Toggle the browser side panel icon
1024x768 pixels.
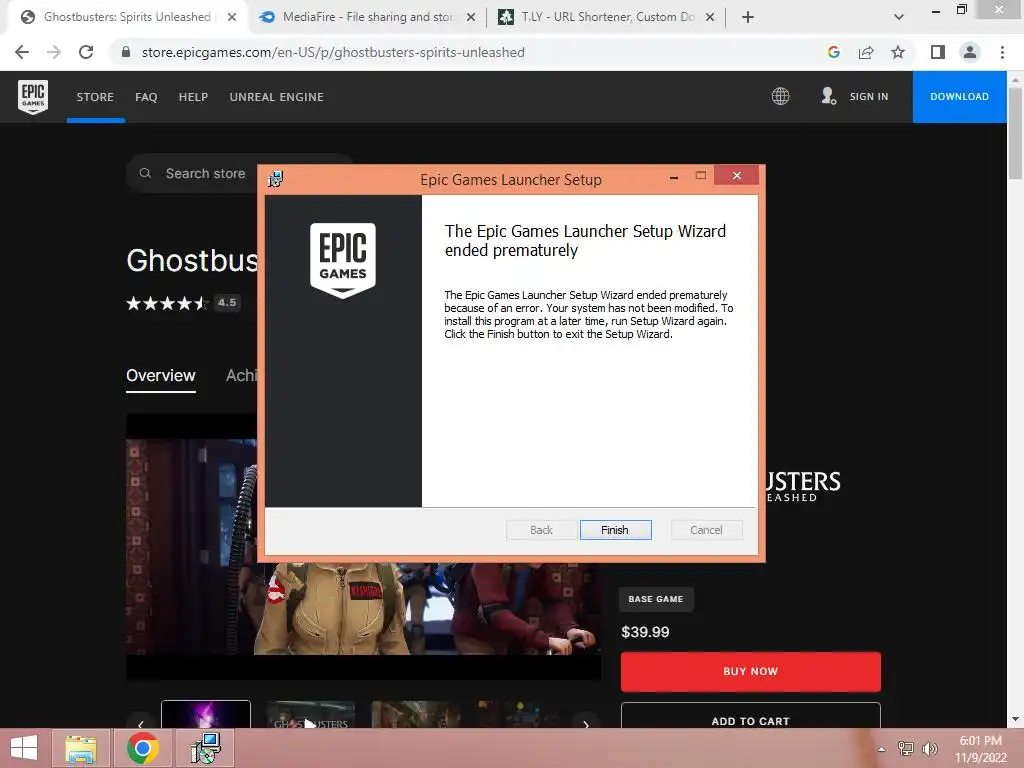click(x=938, y=52)
